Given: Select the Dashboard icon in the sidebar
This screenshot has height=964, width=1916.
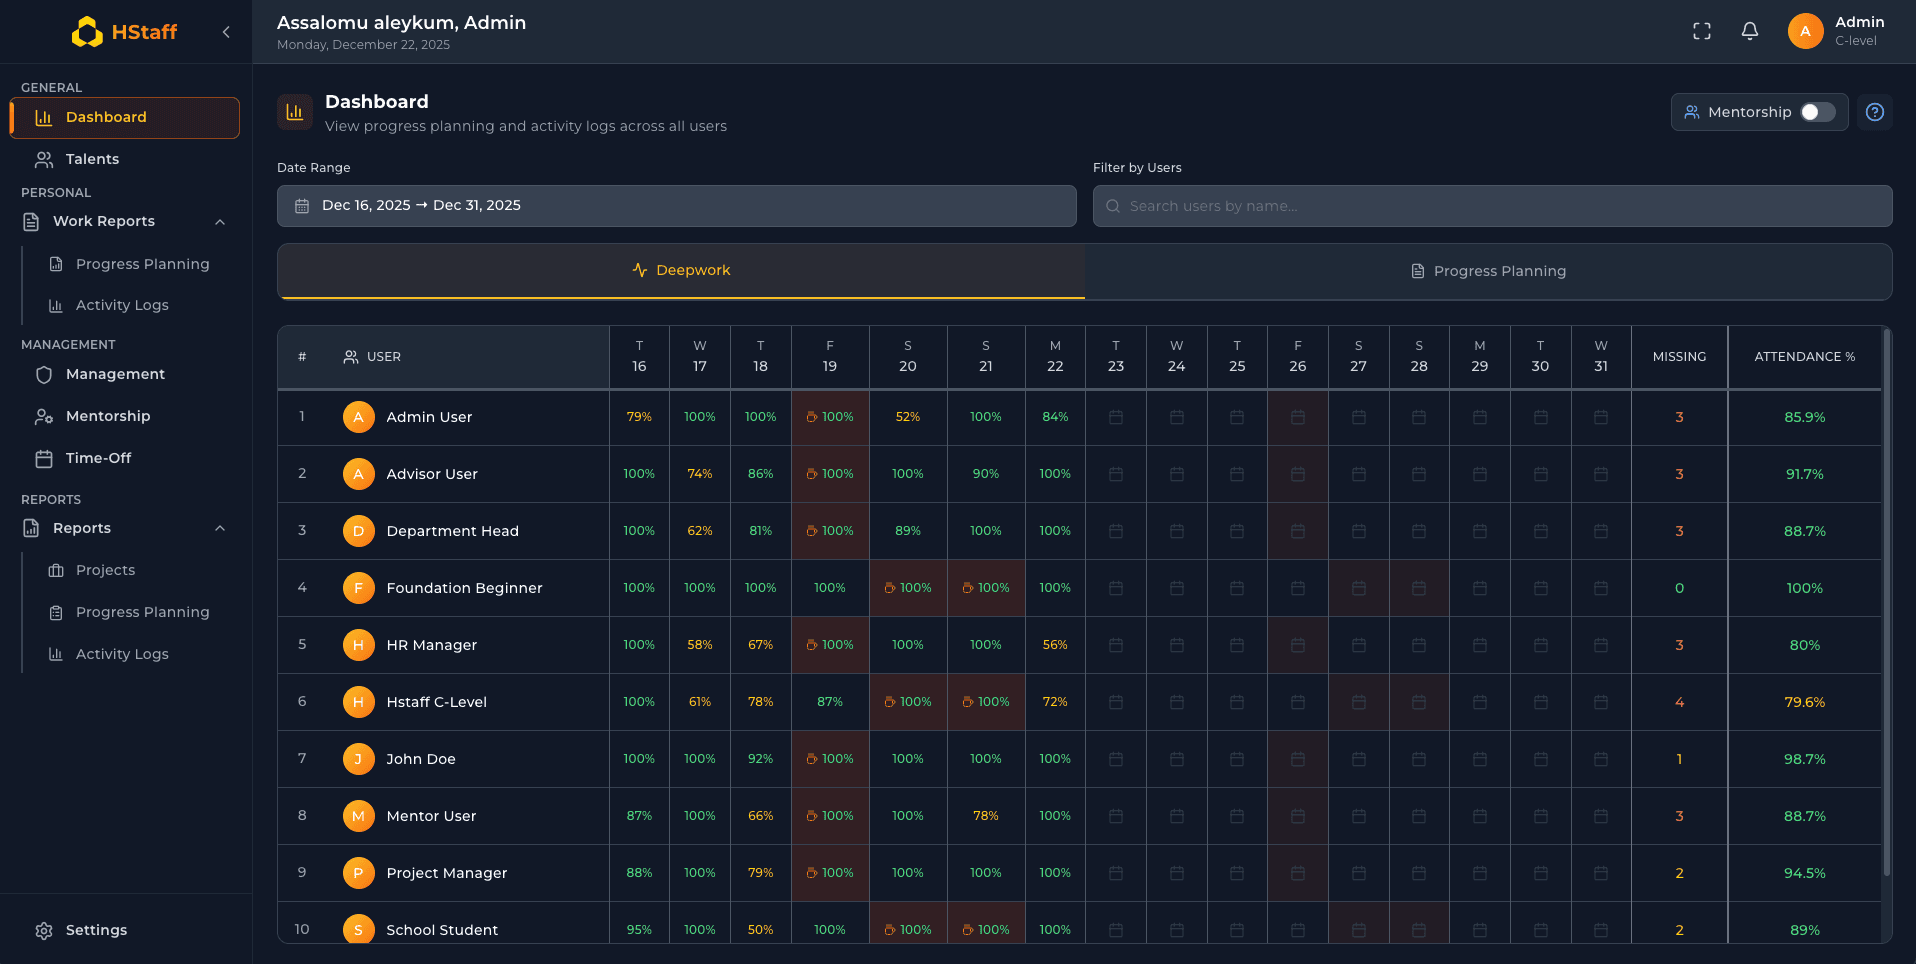Looking at the screenshot, I should (43, 117).
